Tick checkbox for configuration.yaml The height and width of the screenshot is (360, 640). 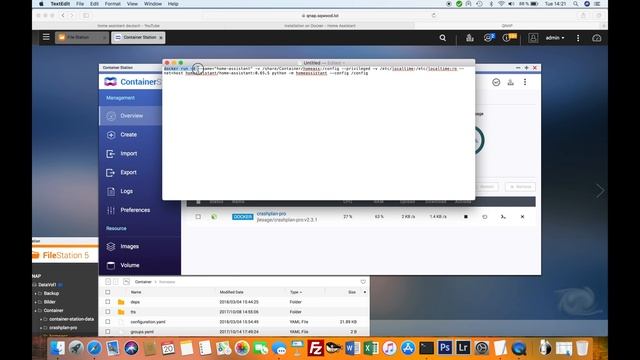point(108,322)
